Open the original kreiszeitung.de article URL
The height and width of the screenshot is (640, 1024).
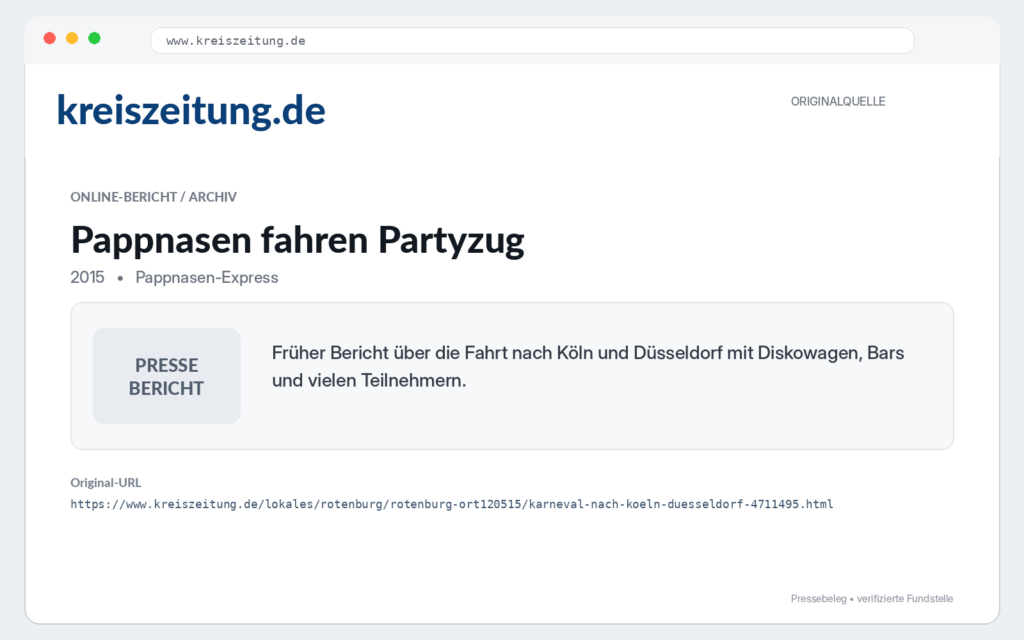click(452, 504)
